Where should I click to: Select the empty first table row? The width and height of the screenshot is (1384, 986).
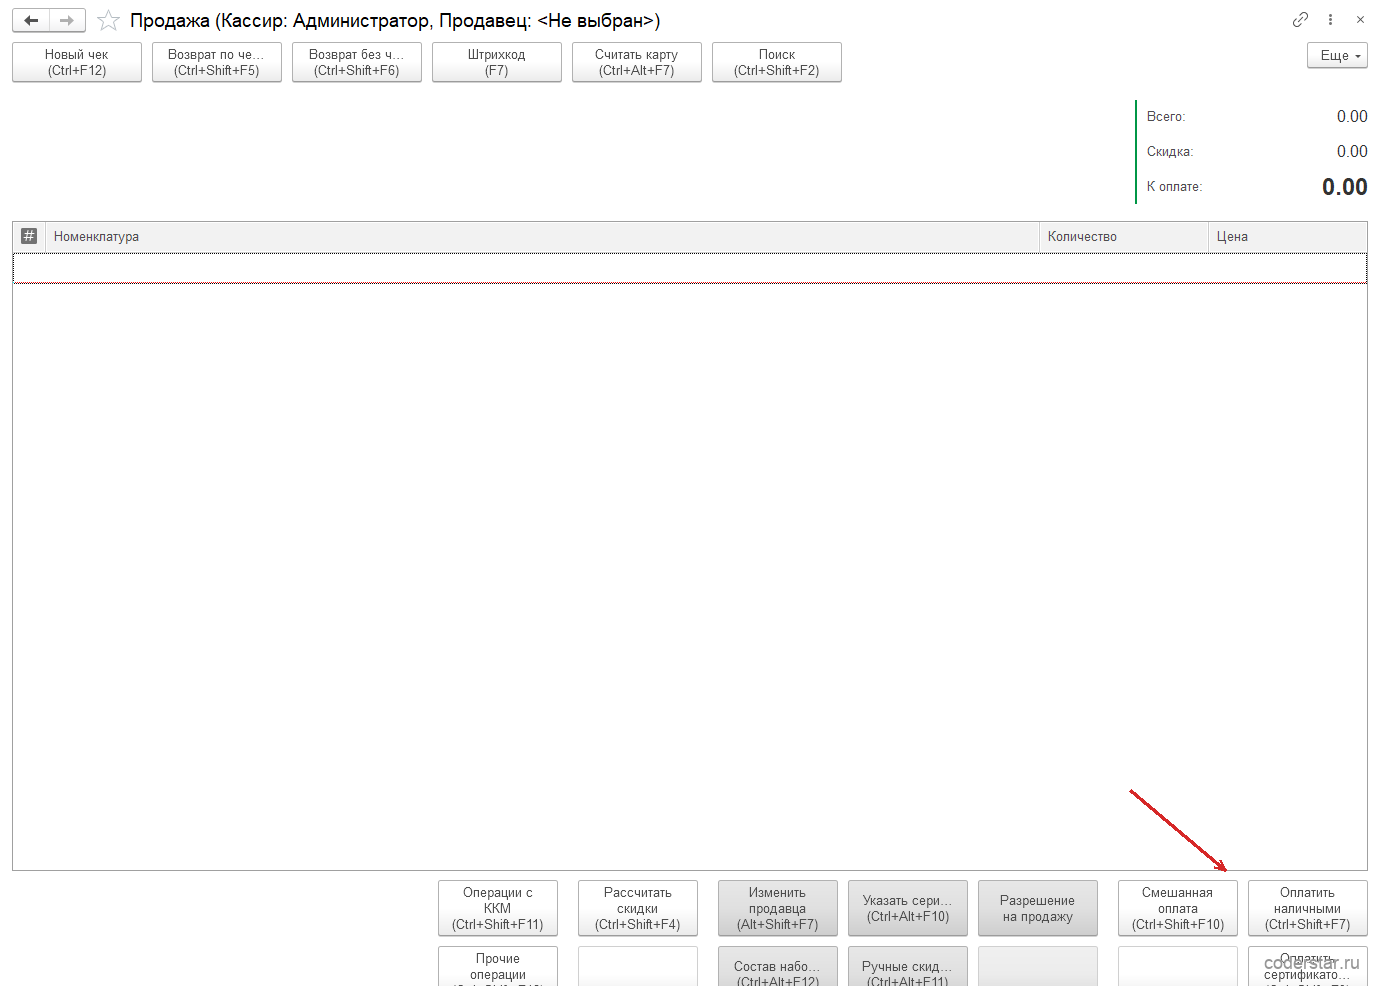tap(690, 268)
